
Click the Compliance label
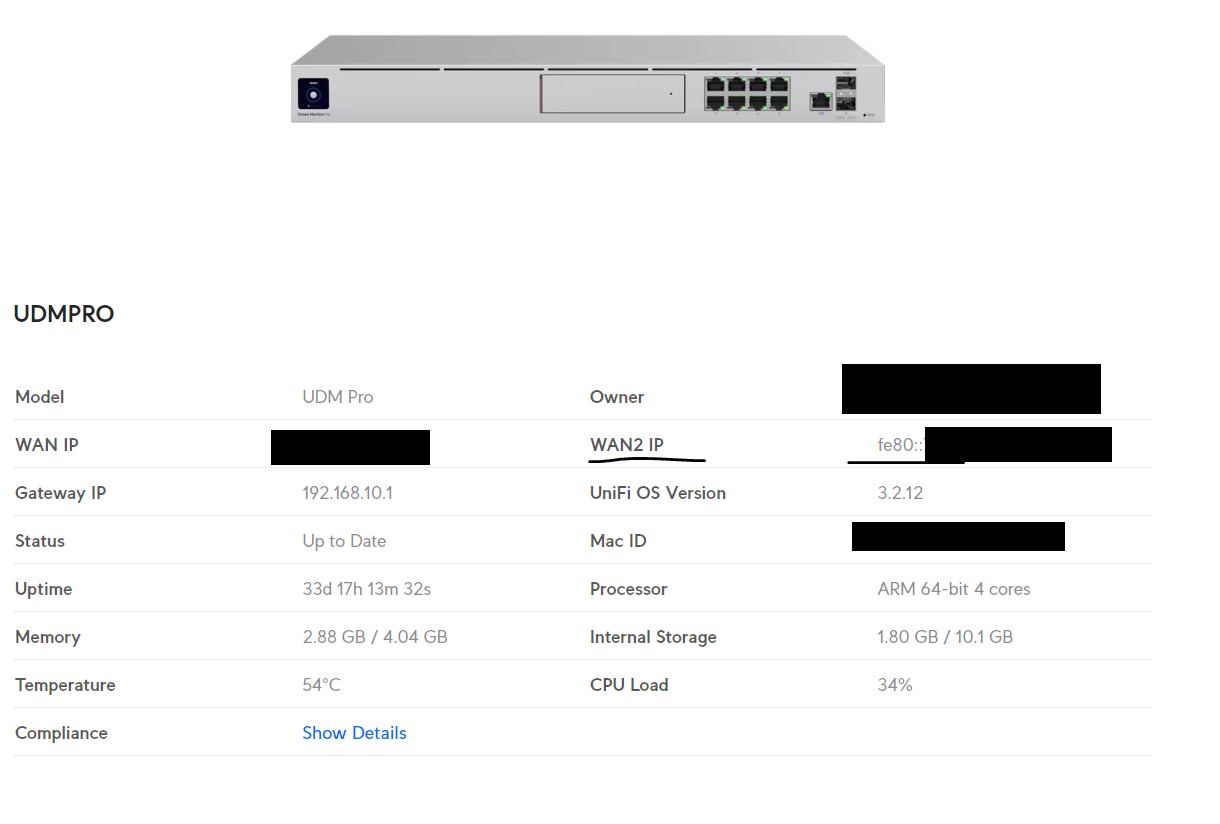pos(61,733)
